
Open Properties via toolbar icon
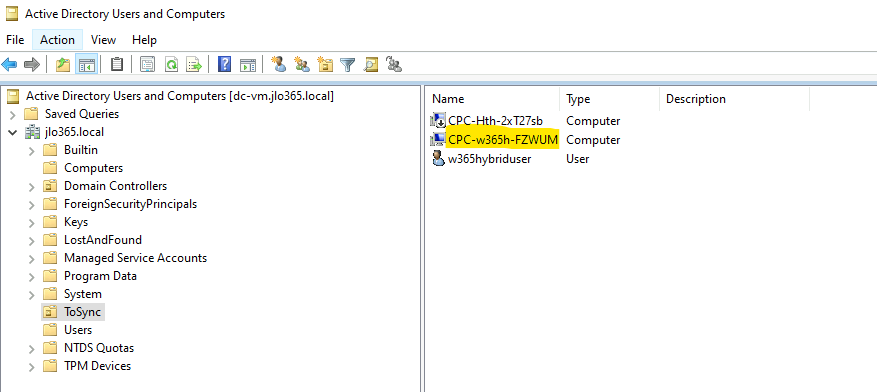tap(147, 65)
